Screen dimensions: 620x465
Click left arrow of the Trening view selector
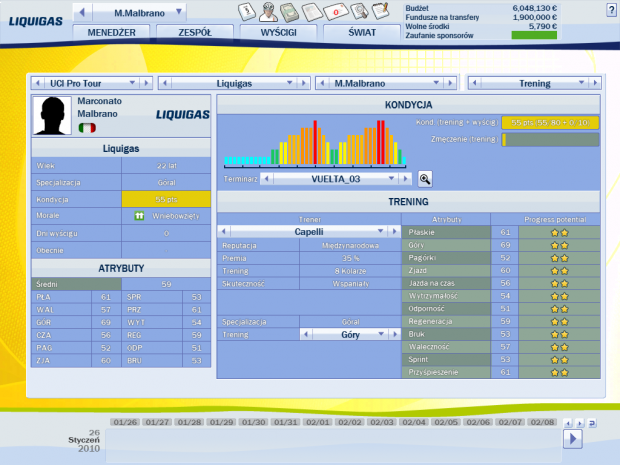[x=474, y=83]
